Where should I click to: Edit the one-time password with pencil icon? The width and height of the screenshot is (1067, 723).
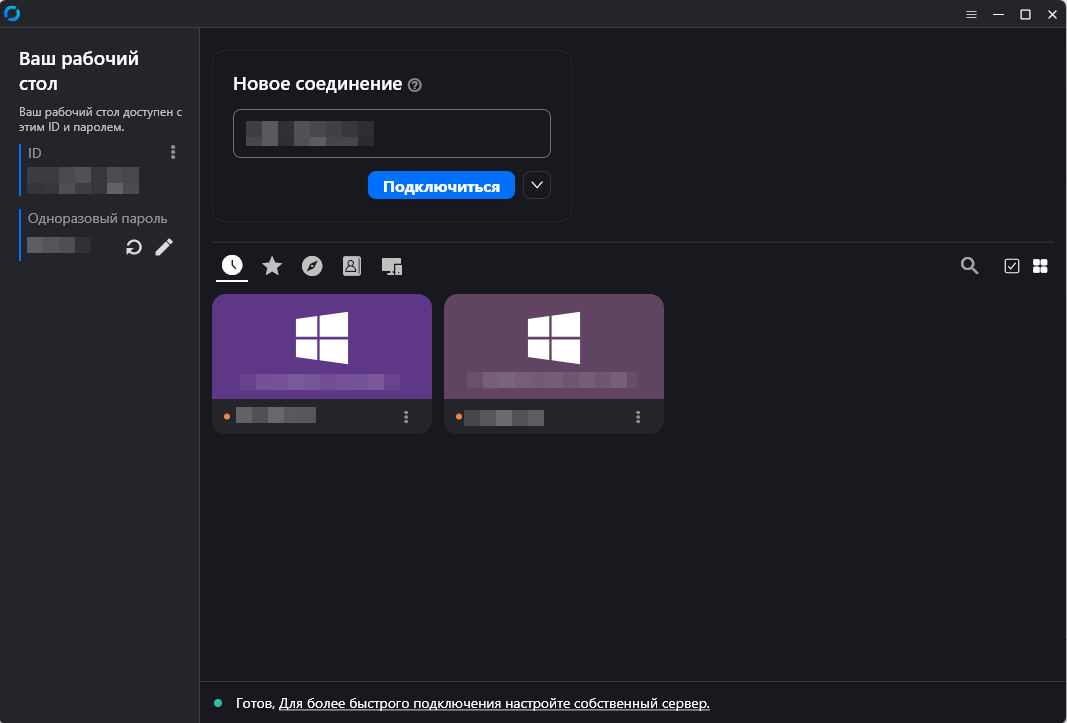point(164,247)
